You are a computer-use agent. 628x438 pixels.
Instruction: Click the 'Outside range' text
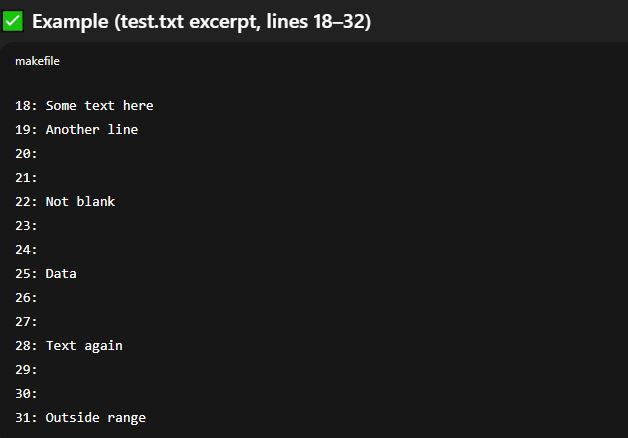pyautogui.click(x=95, y=417)
